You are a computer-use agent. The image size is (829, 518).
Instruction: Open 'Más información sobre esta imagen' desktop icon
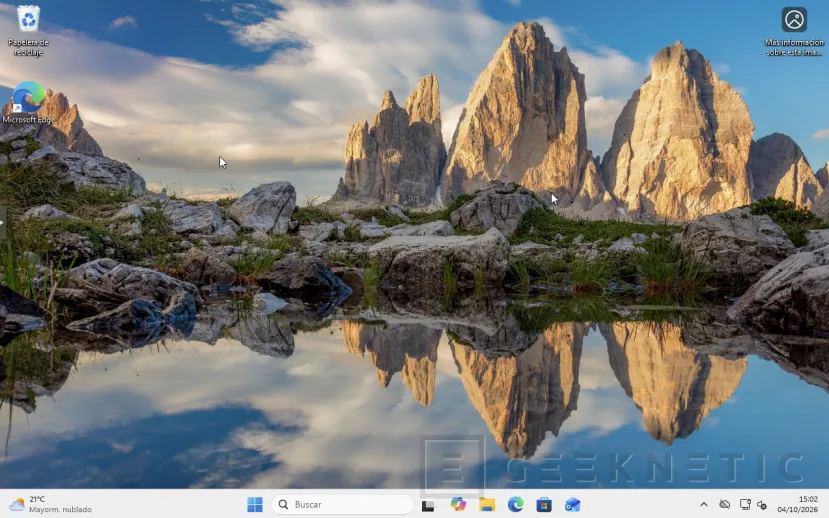click(x=794, y=32)
